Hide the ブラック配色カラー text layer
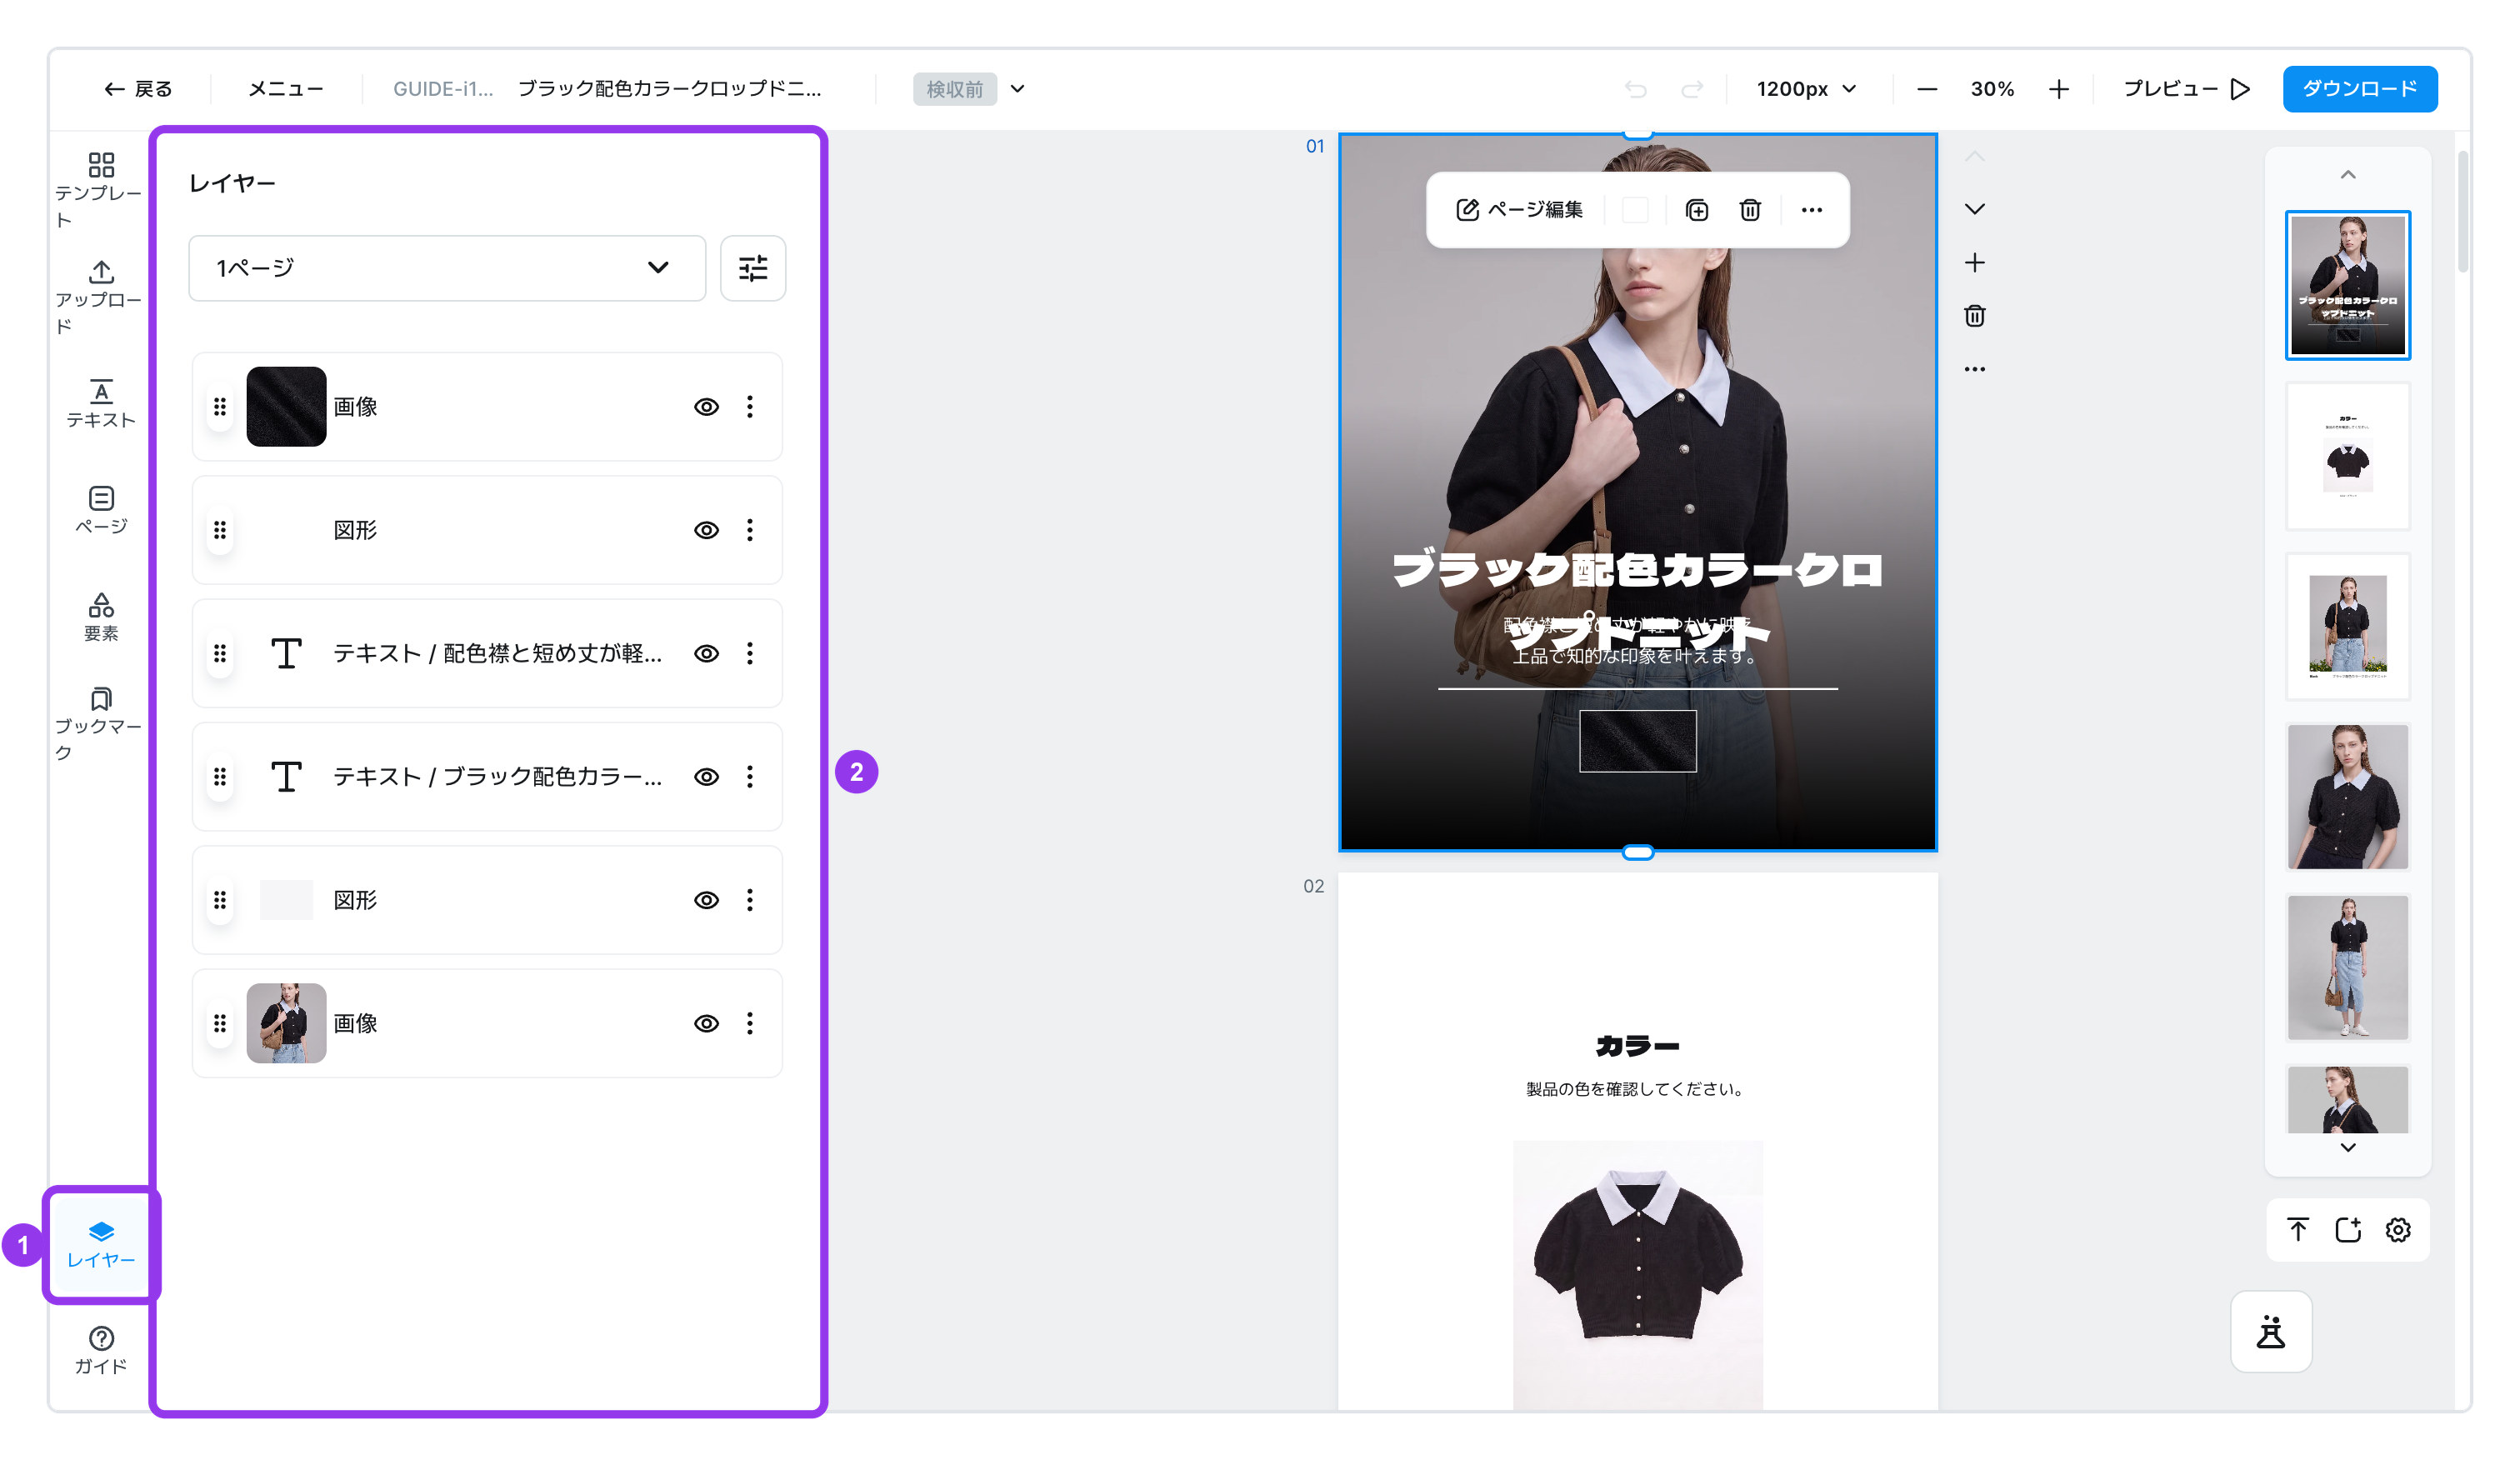This screenshot has width=2520, height=1460. 706,776
